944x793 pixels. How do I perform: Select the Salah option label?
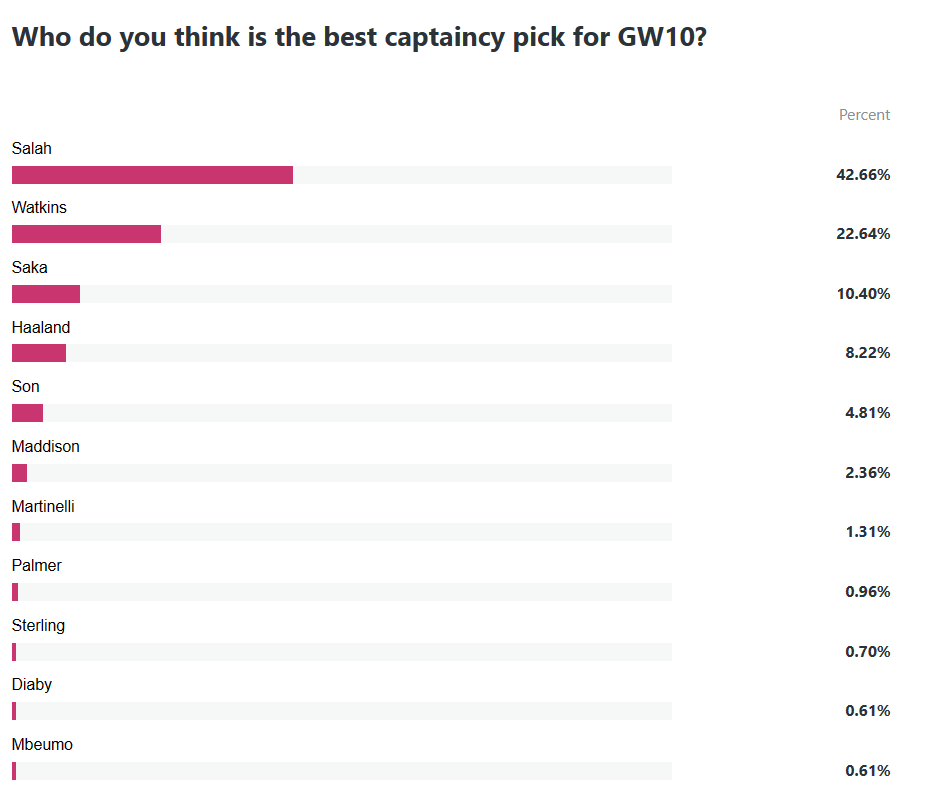pos(32,149)
